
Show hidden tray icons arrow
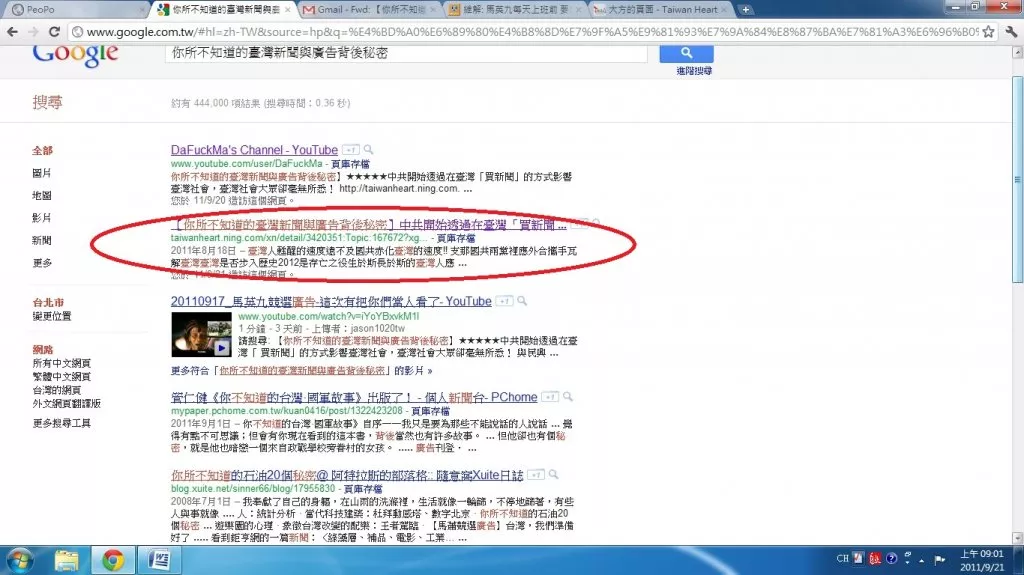(x=921, y=560)
